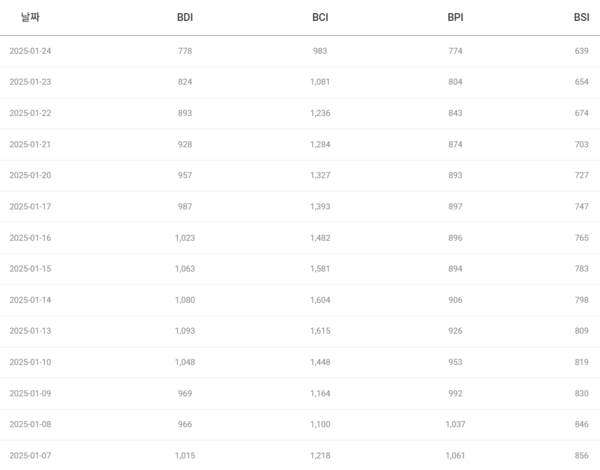Select BSI value 830
The height and width of the screenshot is (470, 600).
tap(581, 393)
